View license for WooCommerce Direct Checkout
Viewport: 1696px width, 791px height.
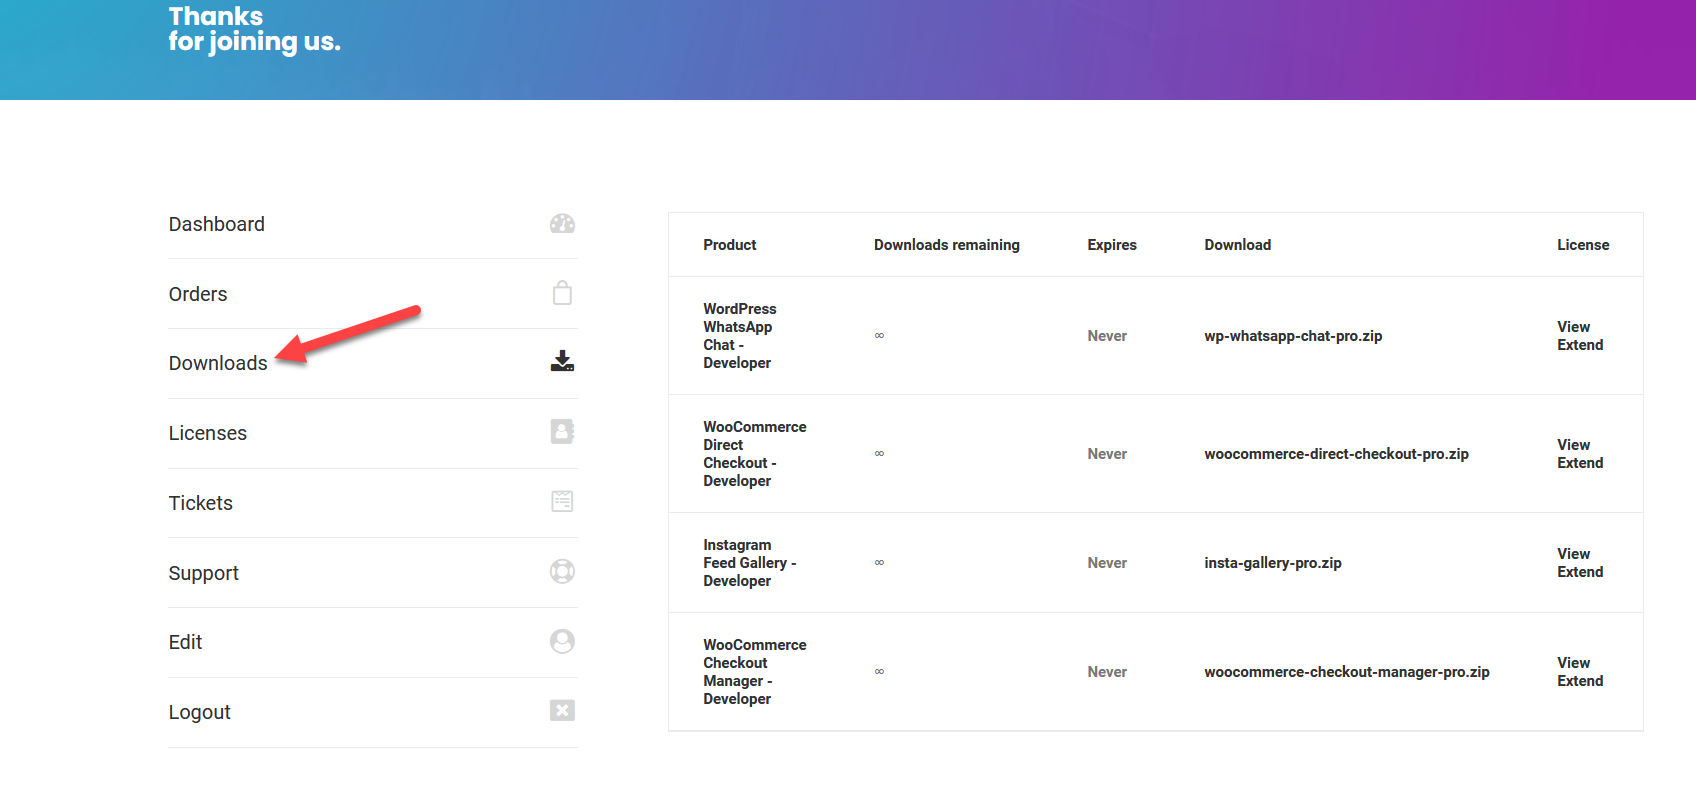click(1573, 445)
